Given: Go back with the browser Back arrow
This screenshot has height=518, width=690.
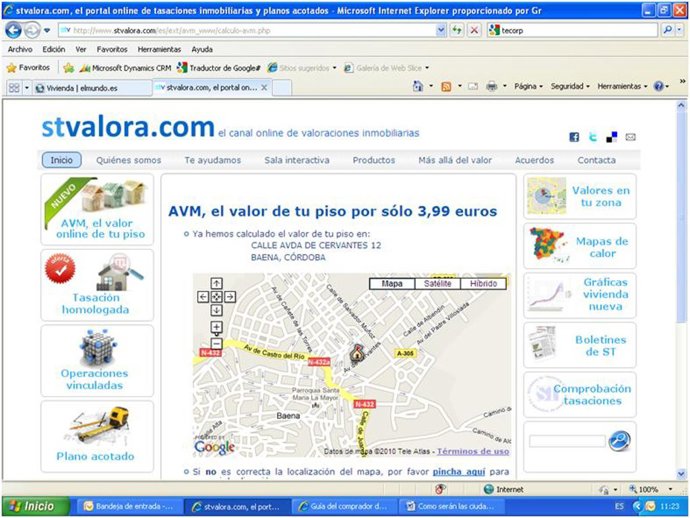Looking at the screenshot, I should (x=13, y=30).
